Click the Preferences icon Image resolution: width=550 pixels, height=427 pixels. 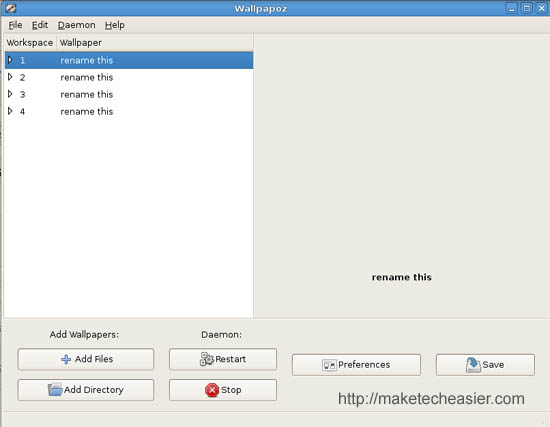click(329, 365)
